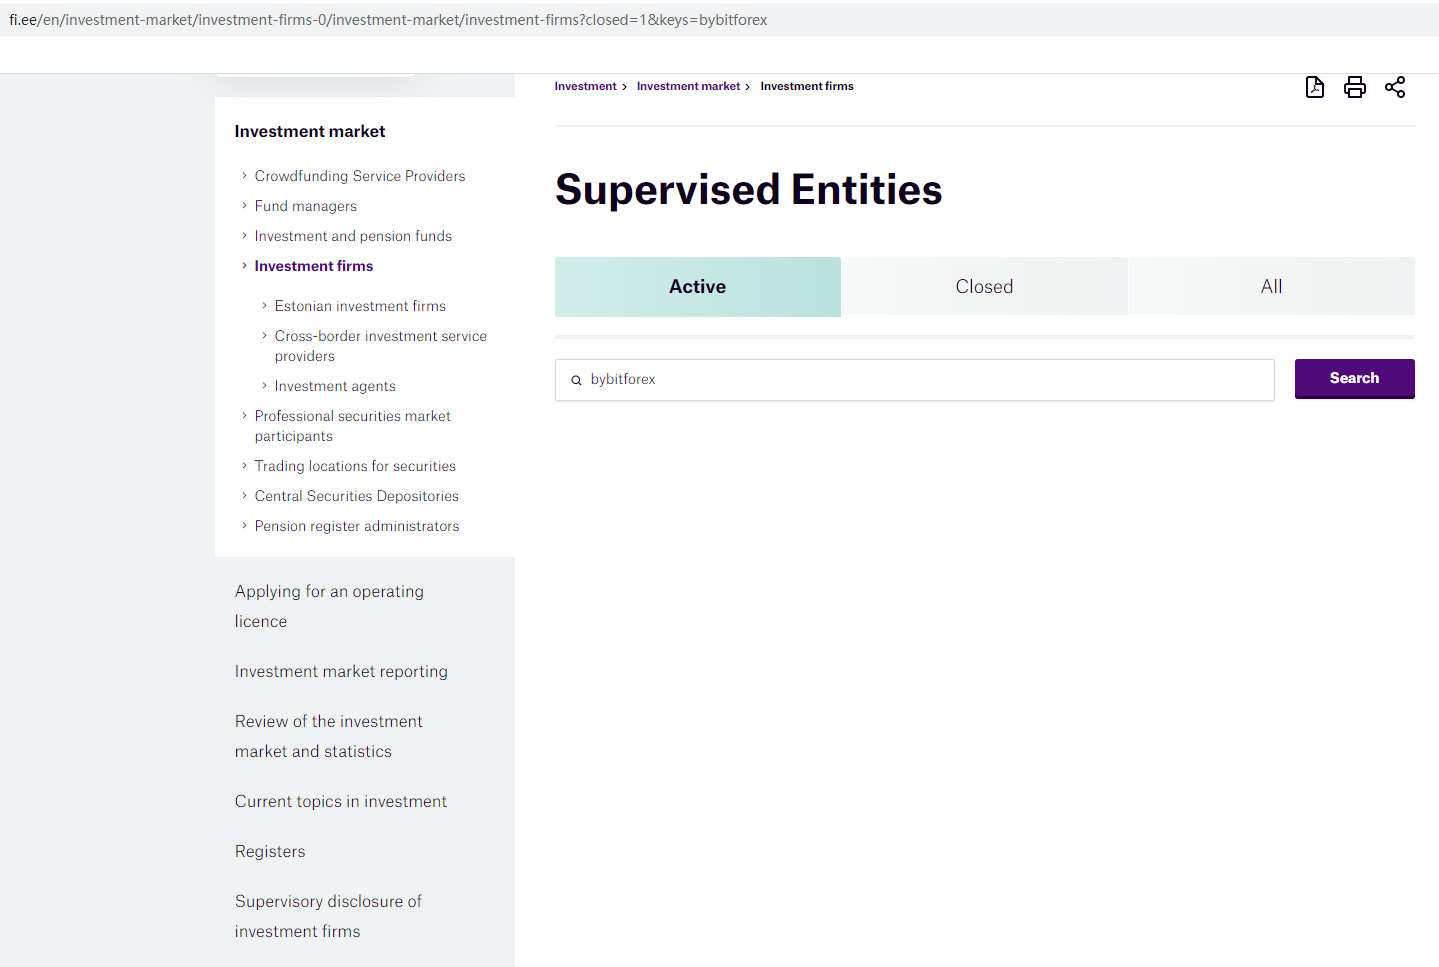1439x967 pixels.
Task: Click the PDF export icon
Action: point(1315,87)
